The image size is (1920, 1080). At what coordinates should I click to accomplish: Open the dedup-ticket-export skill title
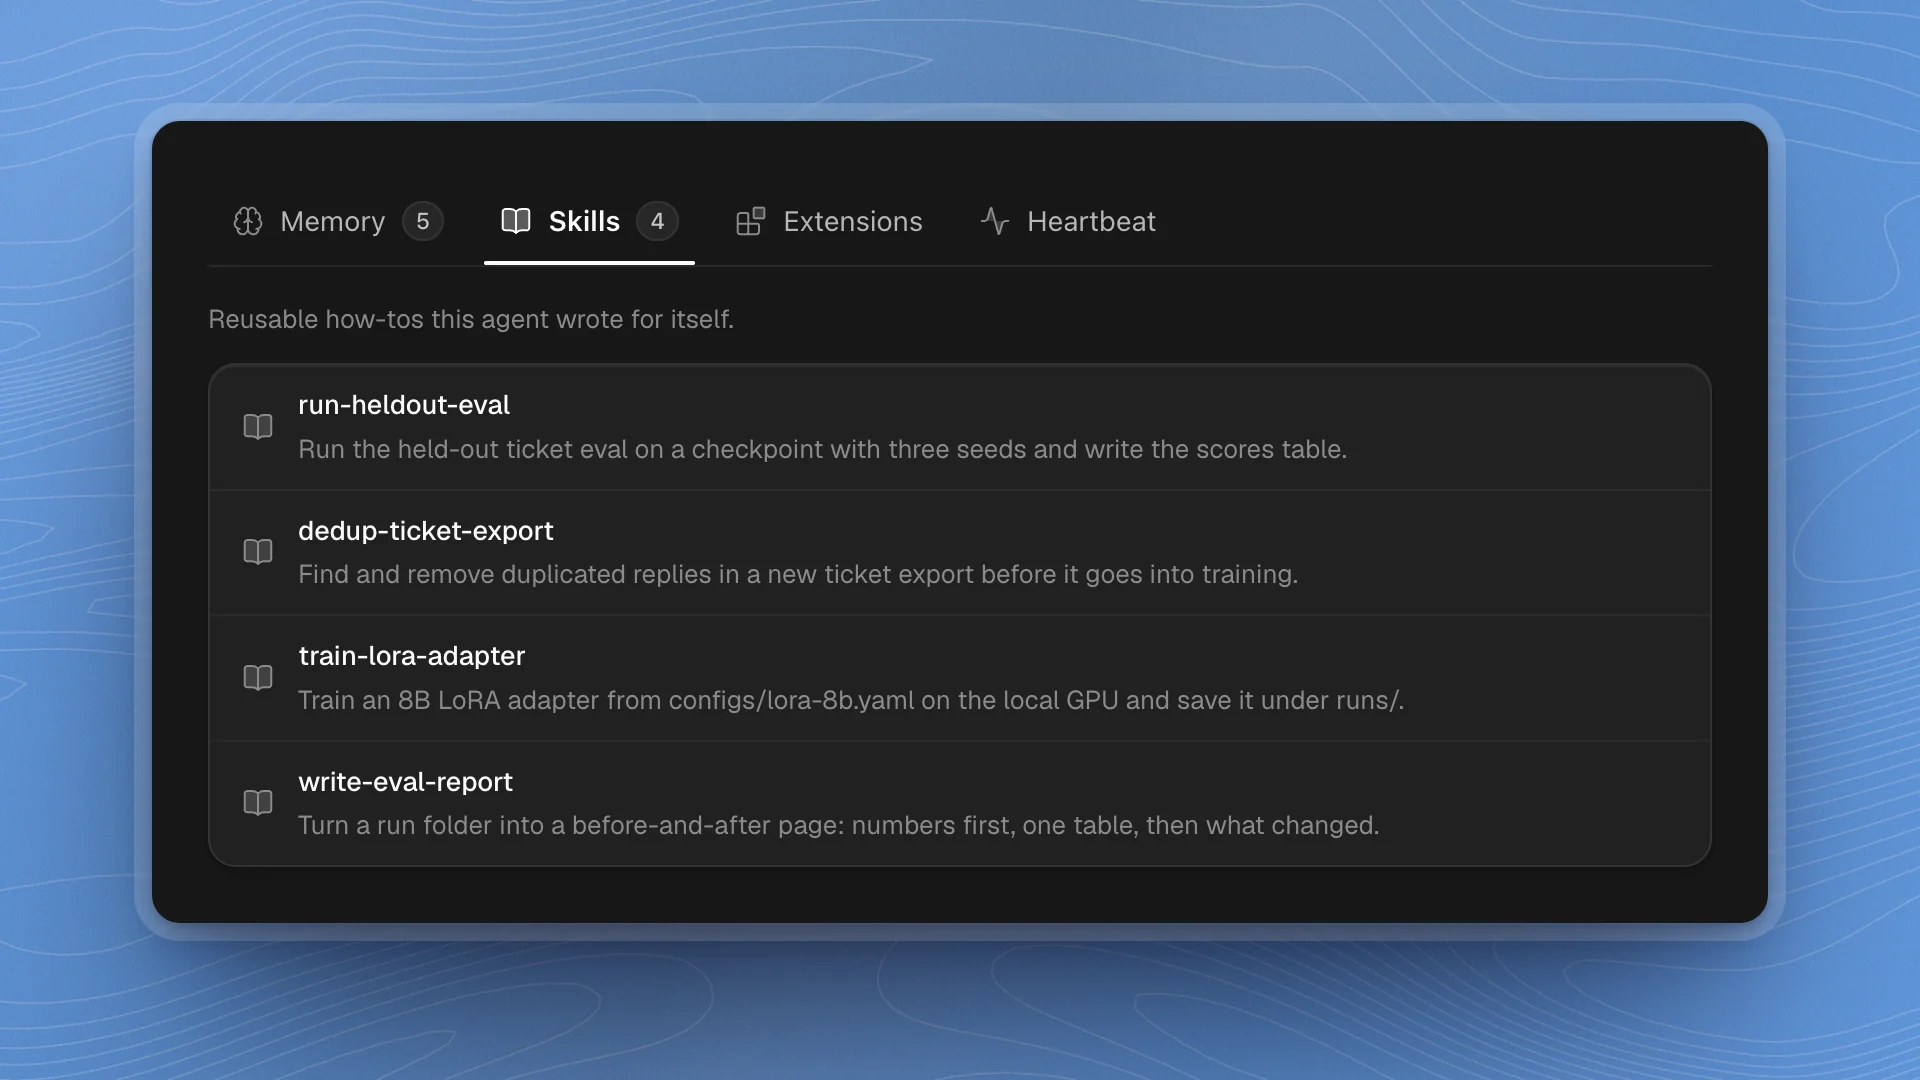point(426,531)
